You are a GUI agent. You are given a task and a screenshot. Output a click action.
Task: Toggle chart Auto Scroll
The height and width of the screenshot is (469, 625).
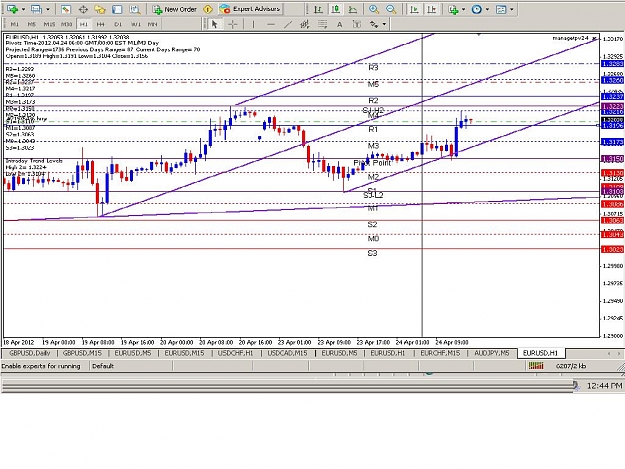click(415, 9)
